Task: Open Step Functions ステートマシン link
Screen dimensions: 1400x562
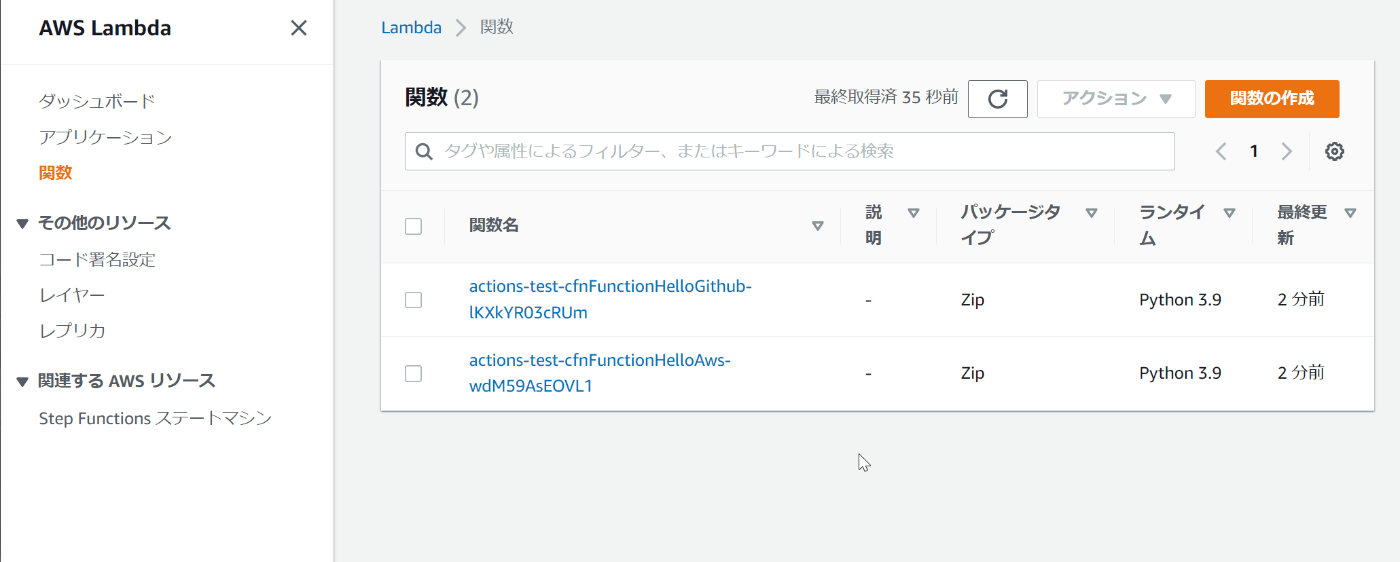Action: click(155, 418)
